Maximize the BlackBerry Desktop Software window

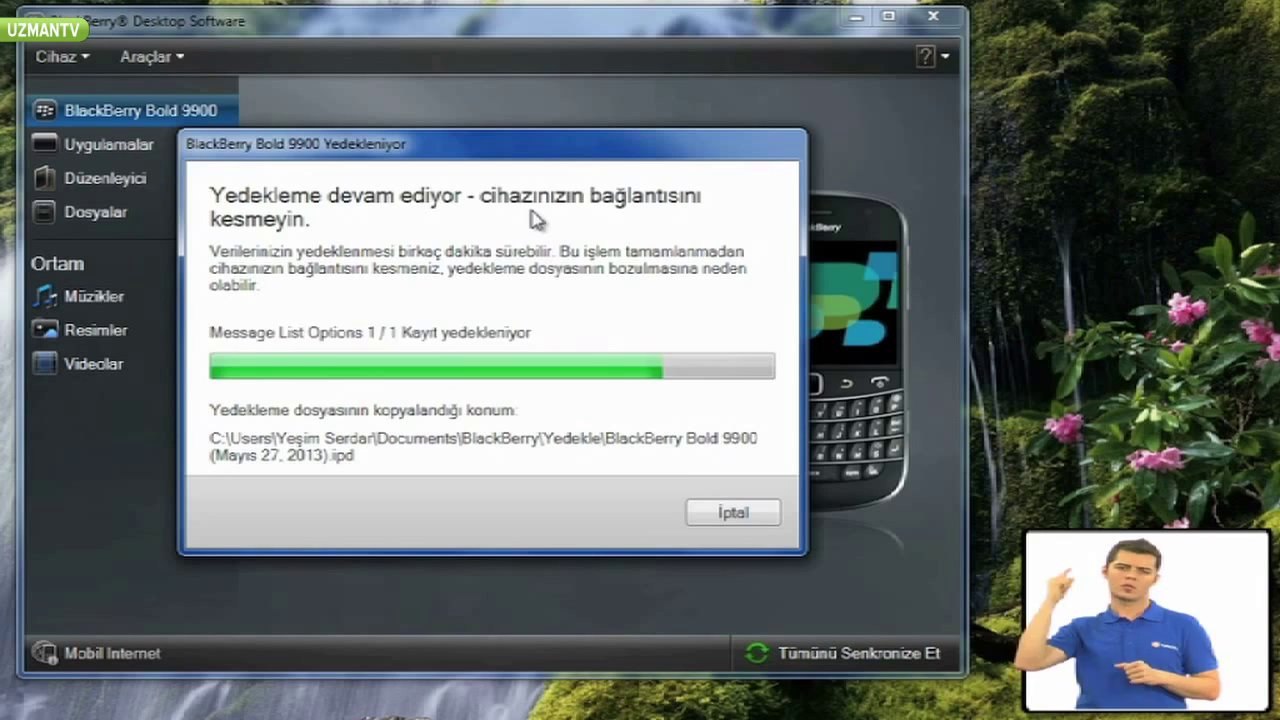(888, 17)
